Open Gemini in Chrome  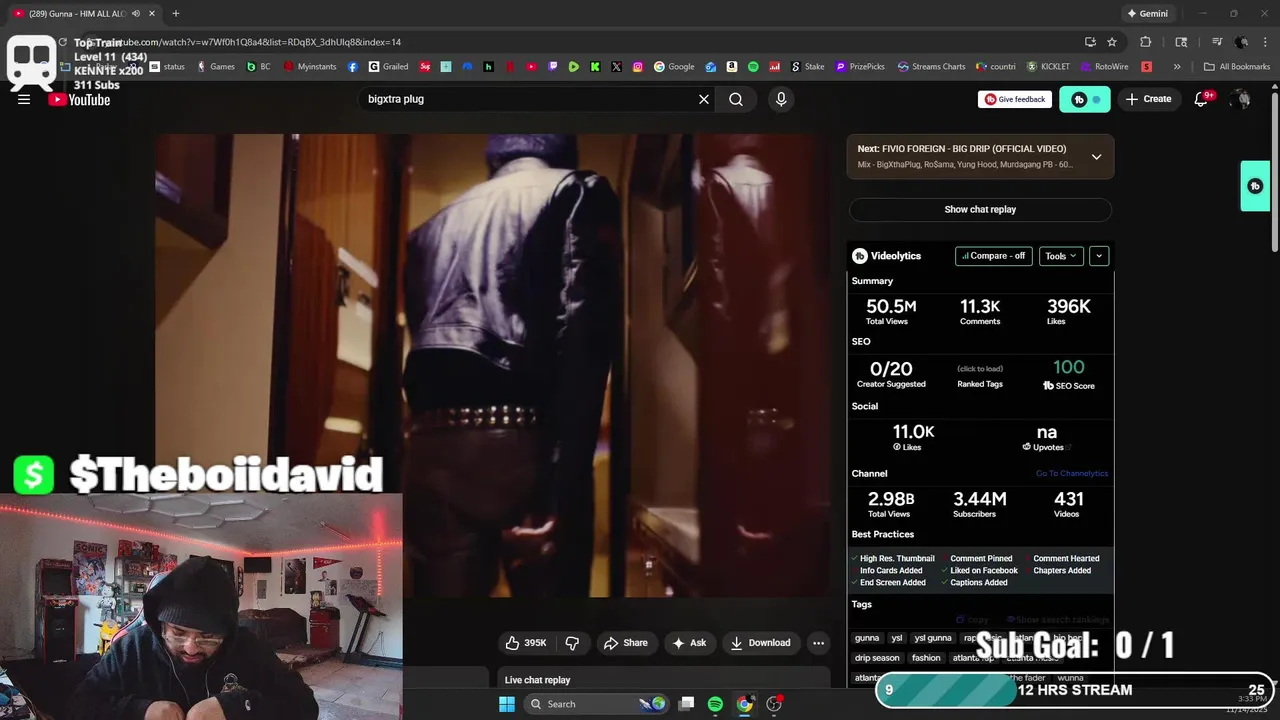tap(1147, 14)
